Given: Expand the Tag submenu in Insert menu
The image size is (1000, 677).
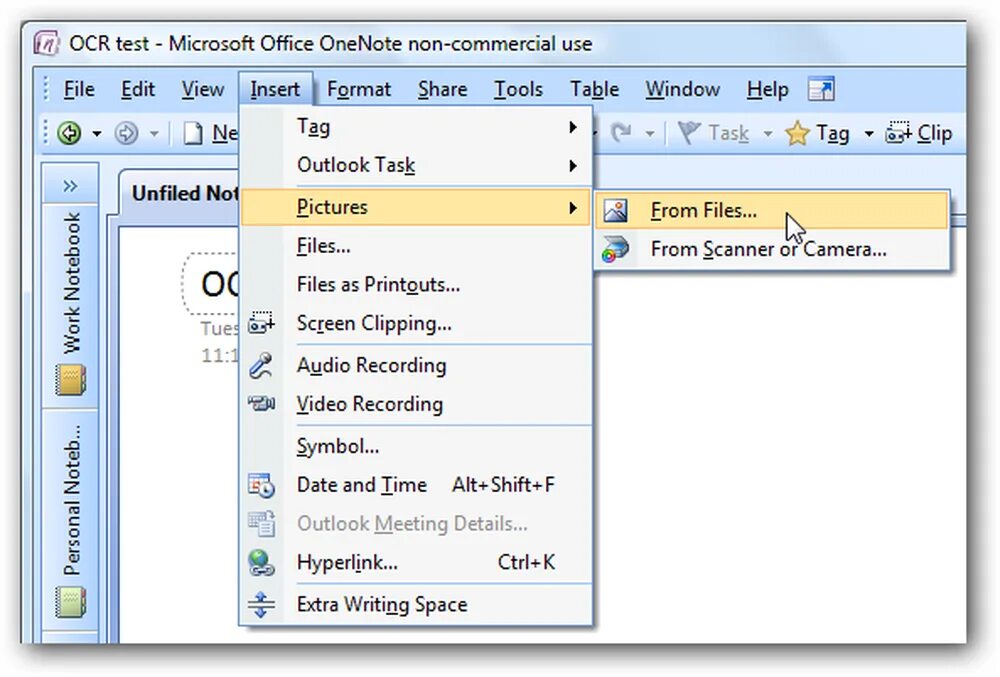Looking at the screenshot, I should pyautogui.click(x=573, y=127).
